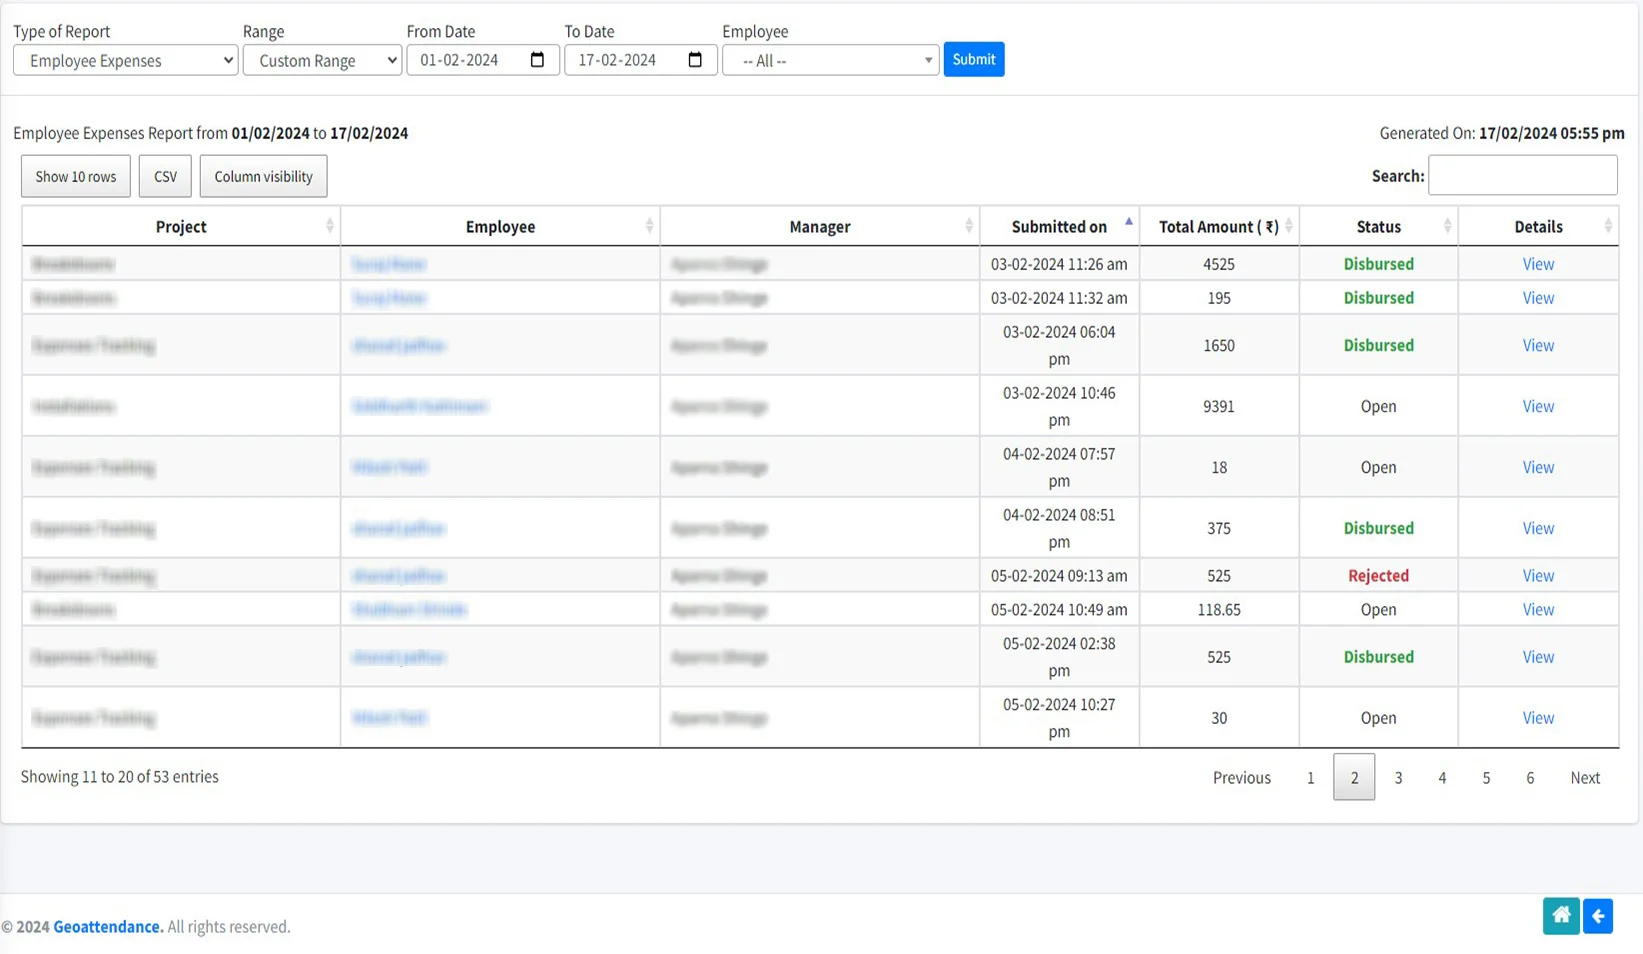
Task: Toggle the Submitted on sort order
Action: point(1059,226)
